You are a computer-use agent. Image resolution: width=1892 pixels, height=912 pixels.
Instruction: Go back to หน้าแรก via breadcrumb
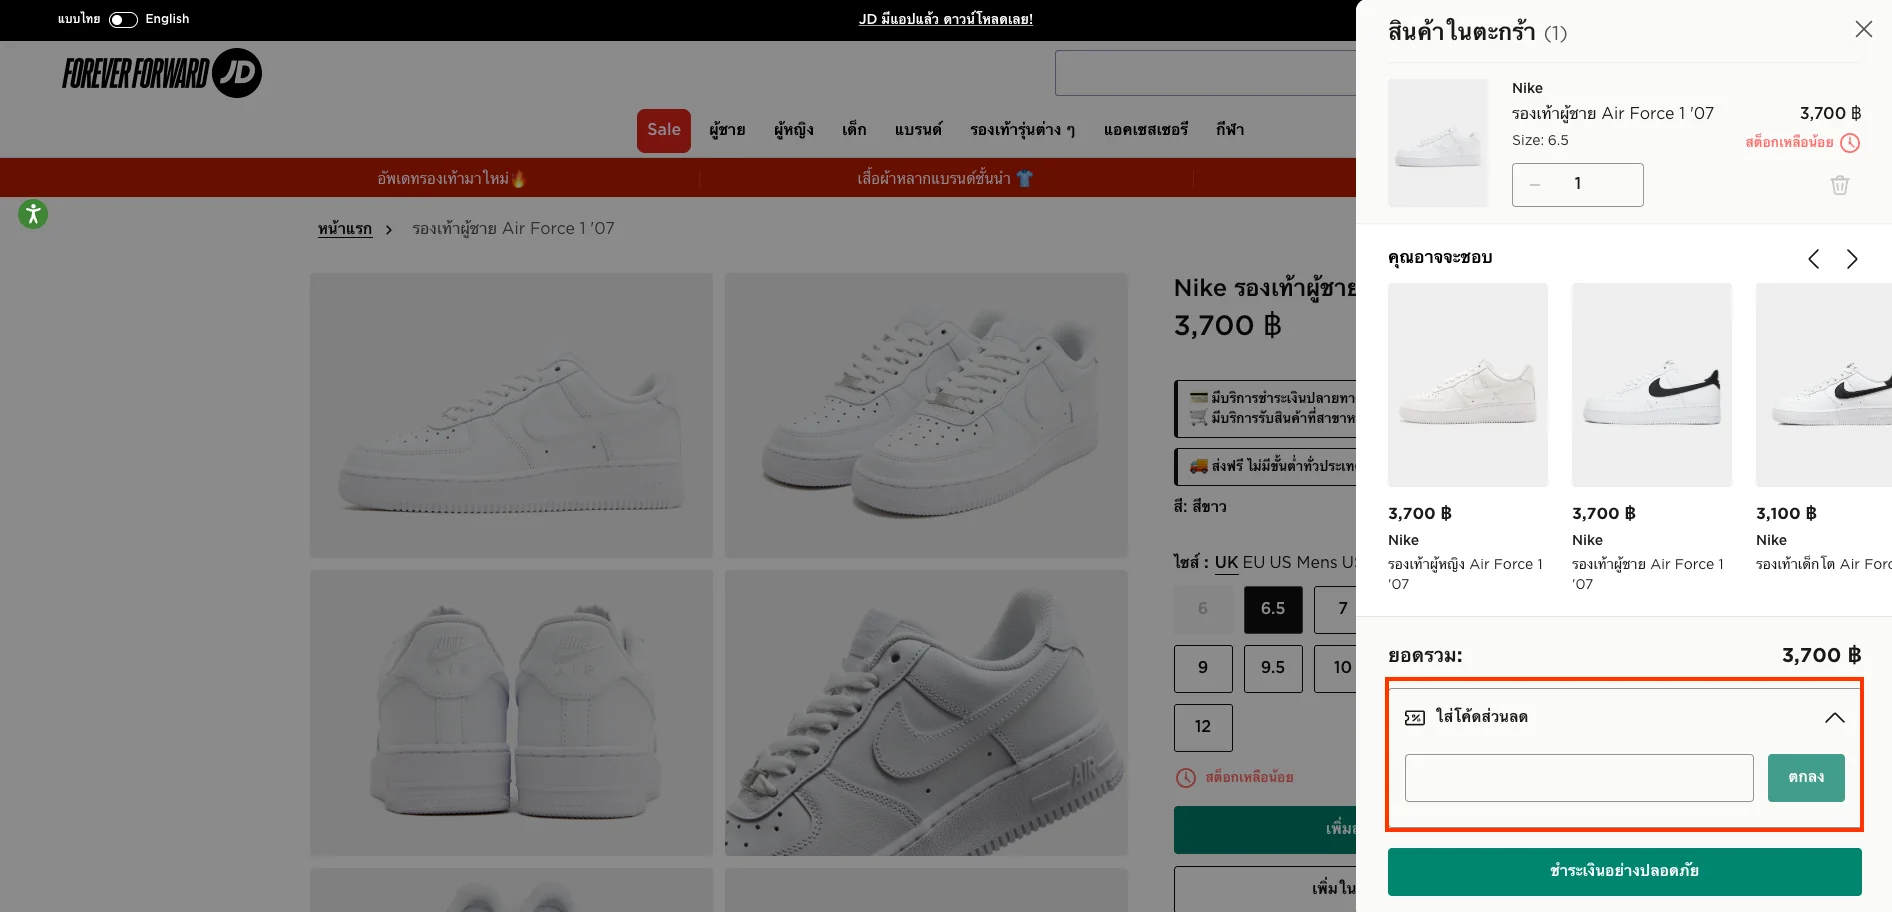343,228
